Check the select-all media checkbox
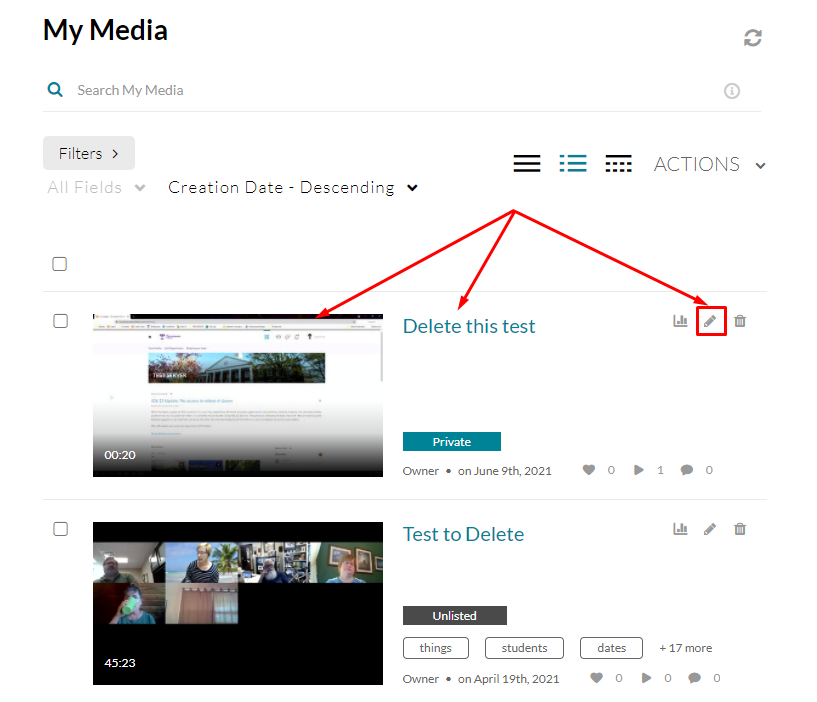This screenshot has height=702, width=817. click(60, 264)
